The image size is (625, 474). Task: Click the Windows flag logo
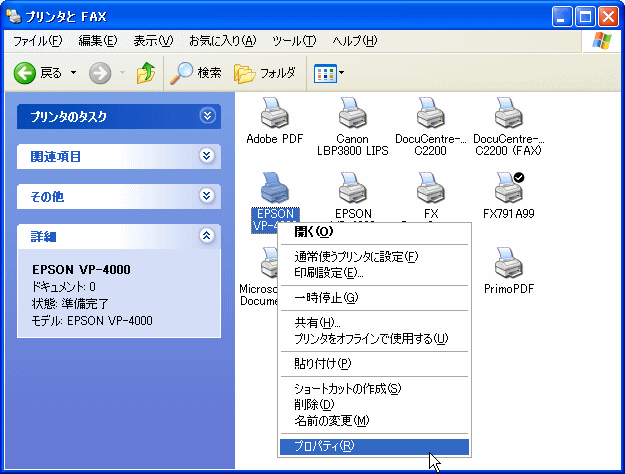pos(602,41)
